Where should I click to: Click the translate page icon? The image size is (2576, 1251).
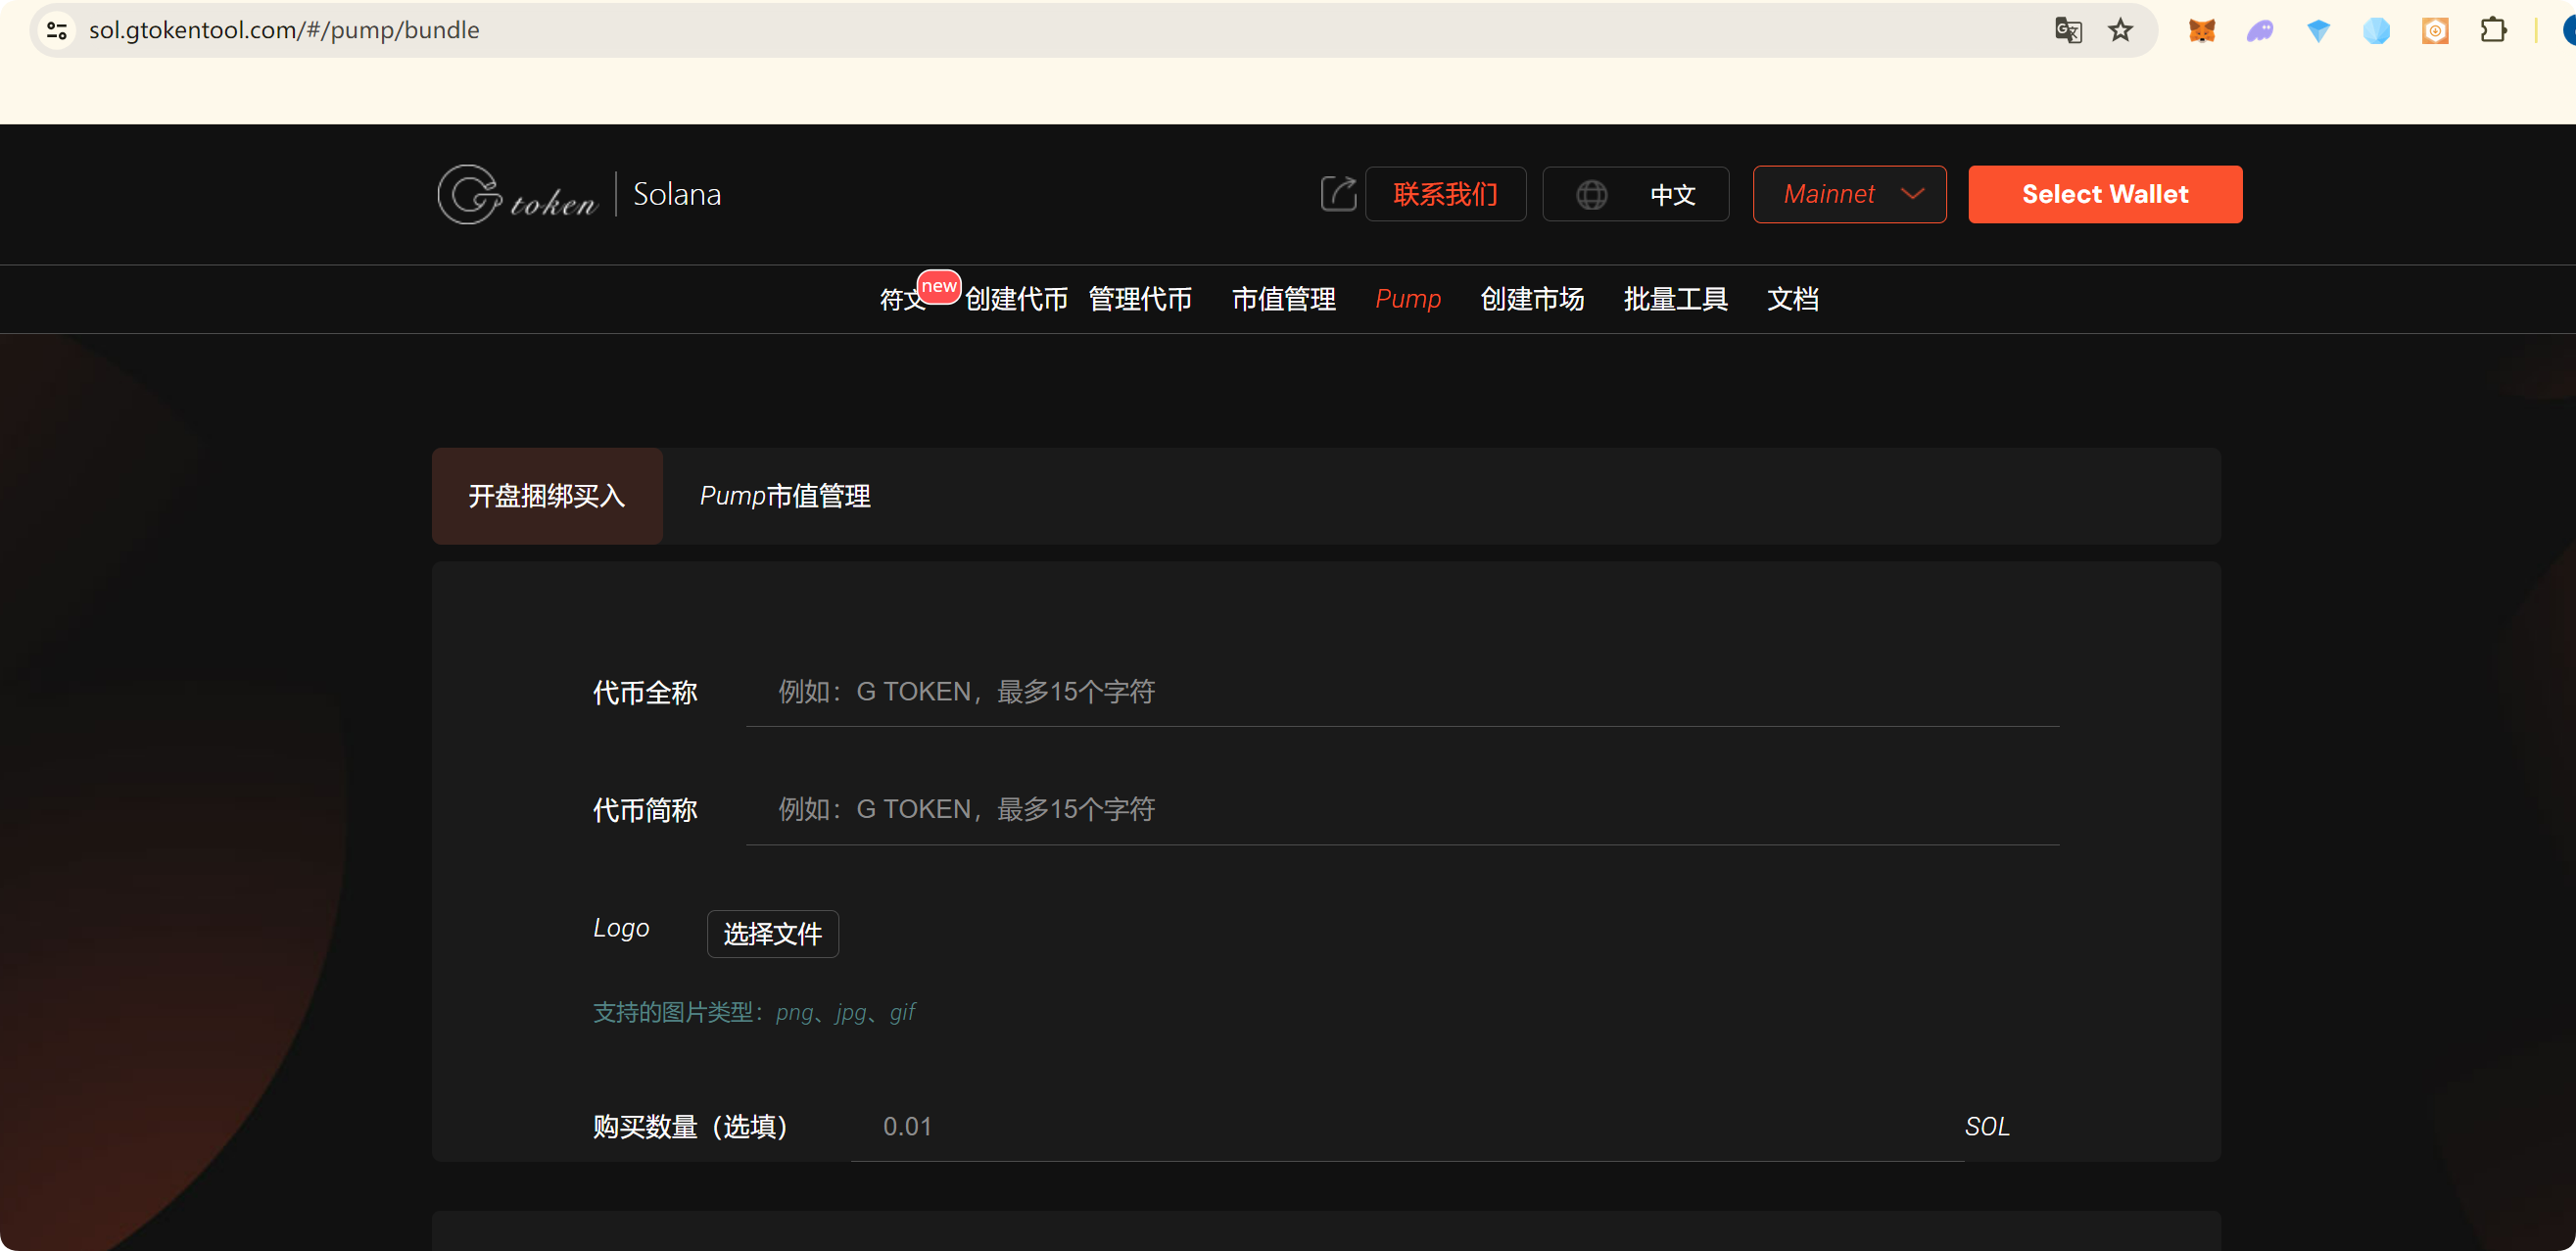[2068, 30]
